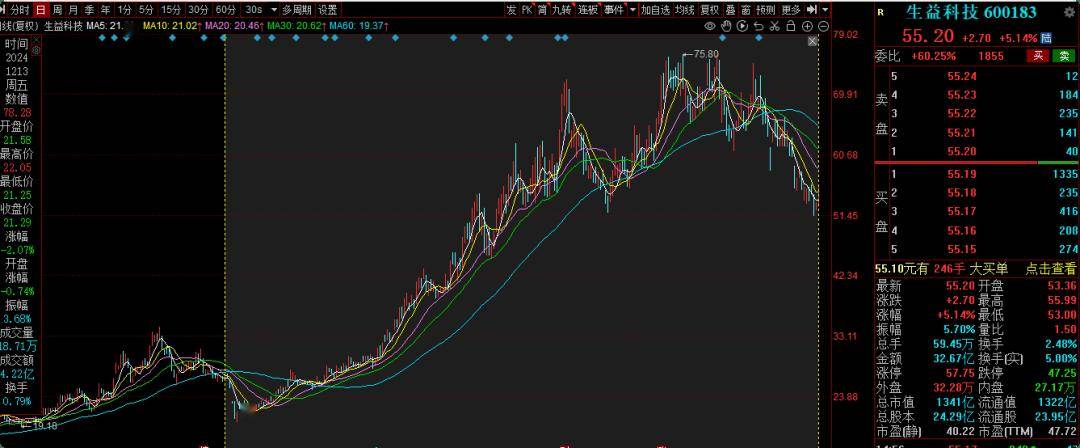Select the hand pan tool icon
This screenshot has width=1080, height=448.
point(726,26)
